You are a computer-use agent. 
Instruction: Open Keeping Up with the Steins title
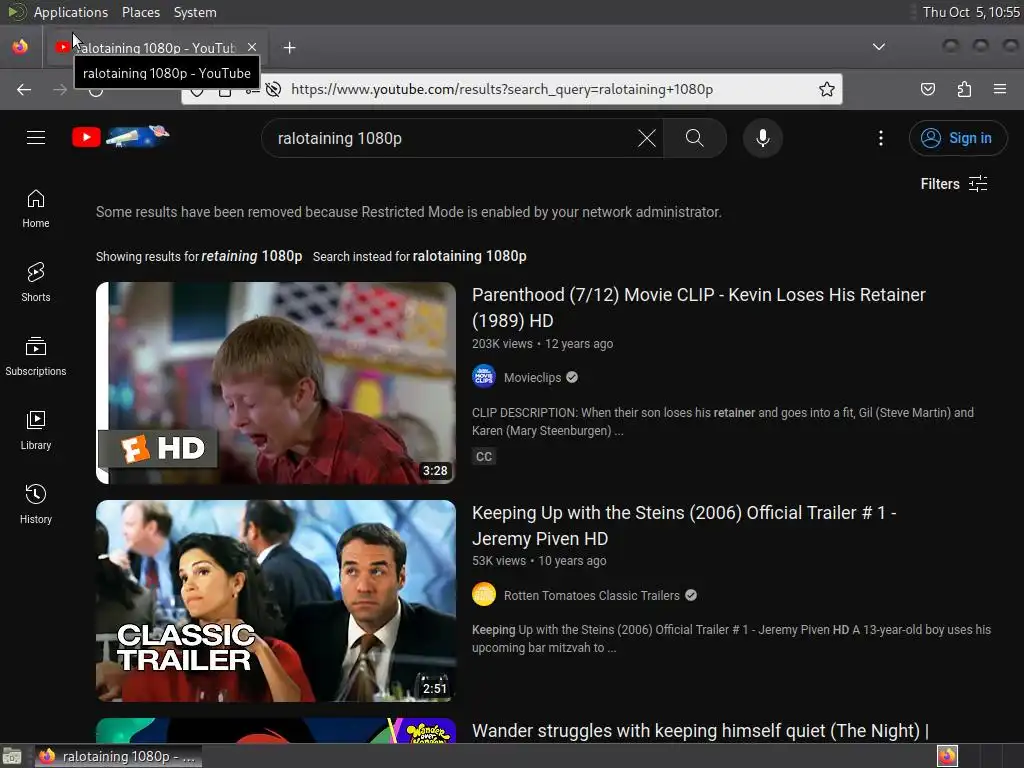pos(684,526)
